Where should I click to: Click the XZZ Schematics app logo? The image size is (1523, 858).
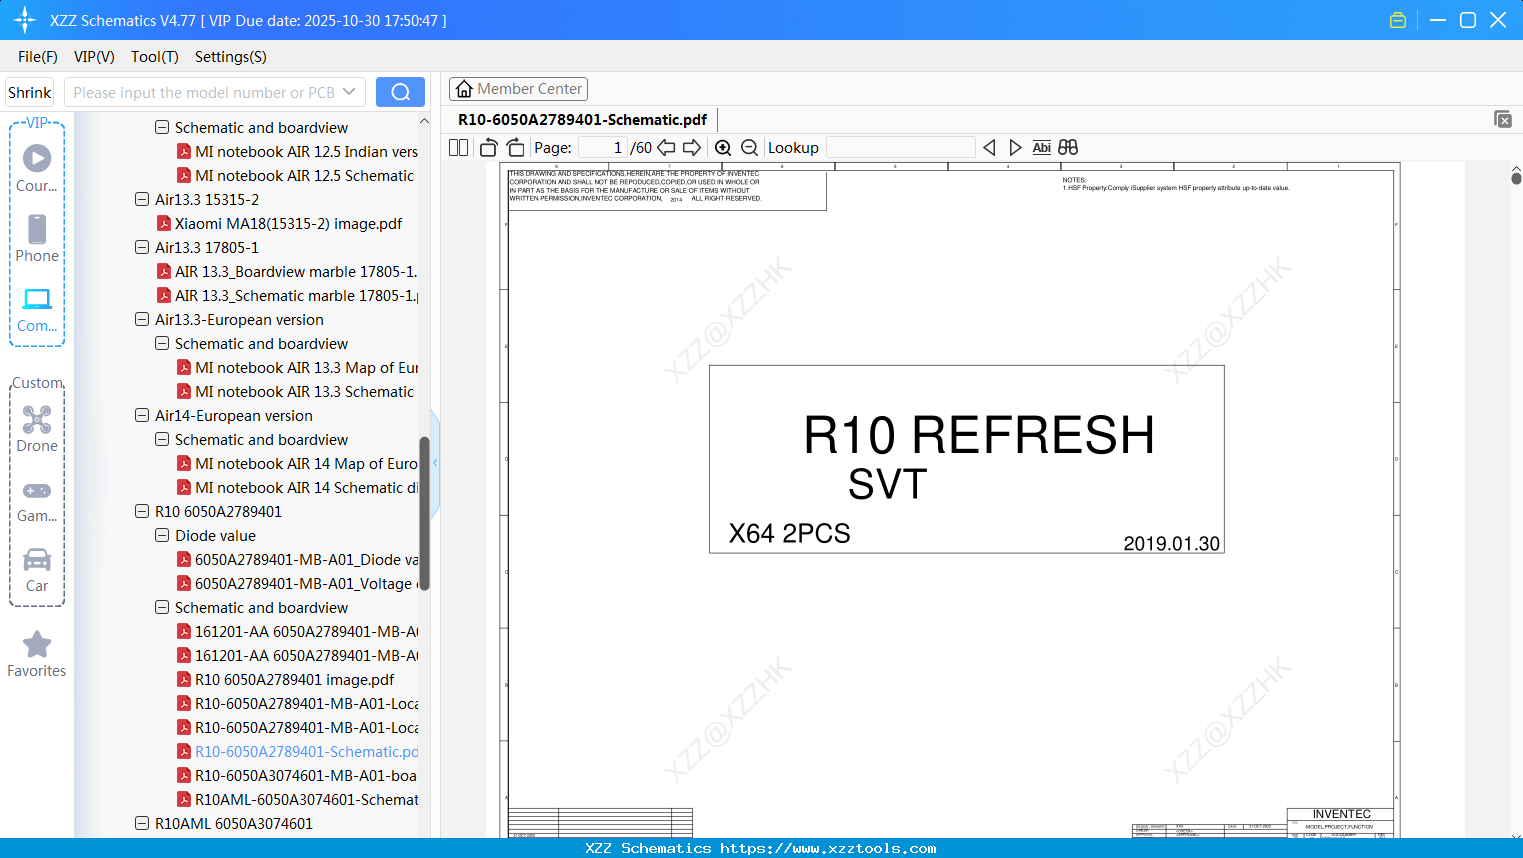(24, 20)
